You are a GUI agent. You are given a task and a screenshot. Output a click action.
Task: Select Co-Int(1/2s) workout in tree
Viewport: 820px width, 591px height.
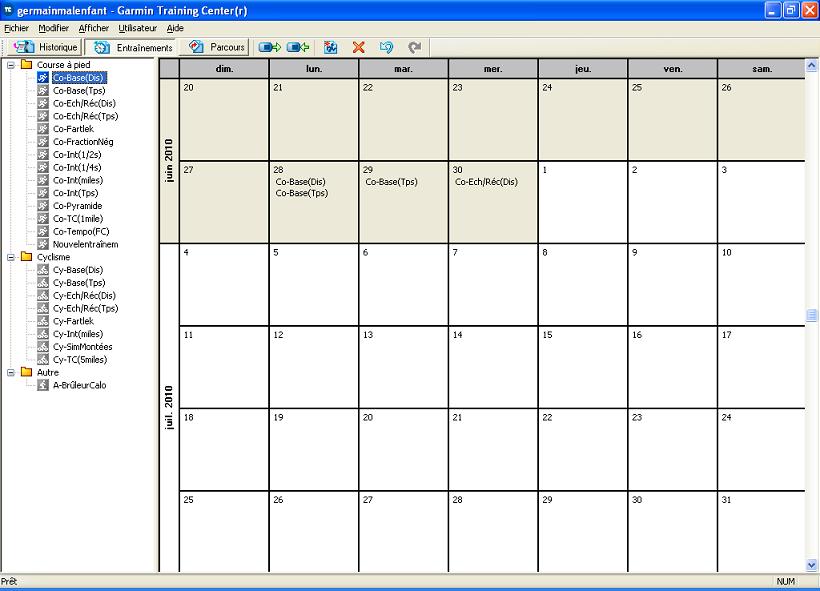(77, 154)
